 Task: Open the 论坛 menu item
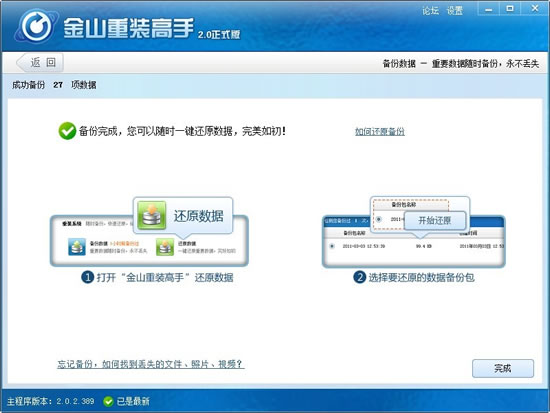[x=430, y=11]
